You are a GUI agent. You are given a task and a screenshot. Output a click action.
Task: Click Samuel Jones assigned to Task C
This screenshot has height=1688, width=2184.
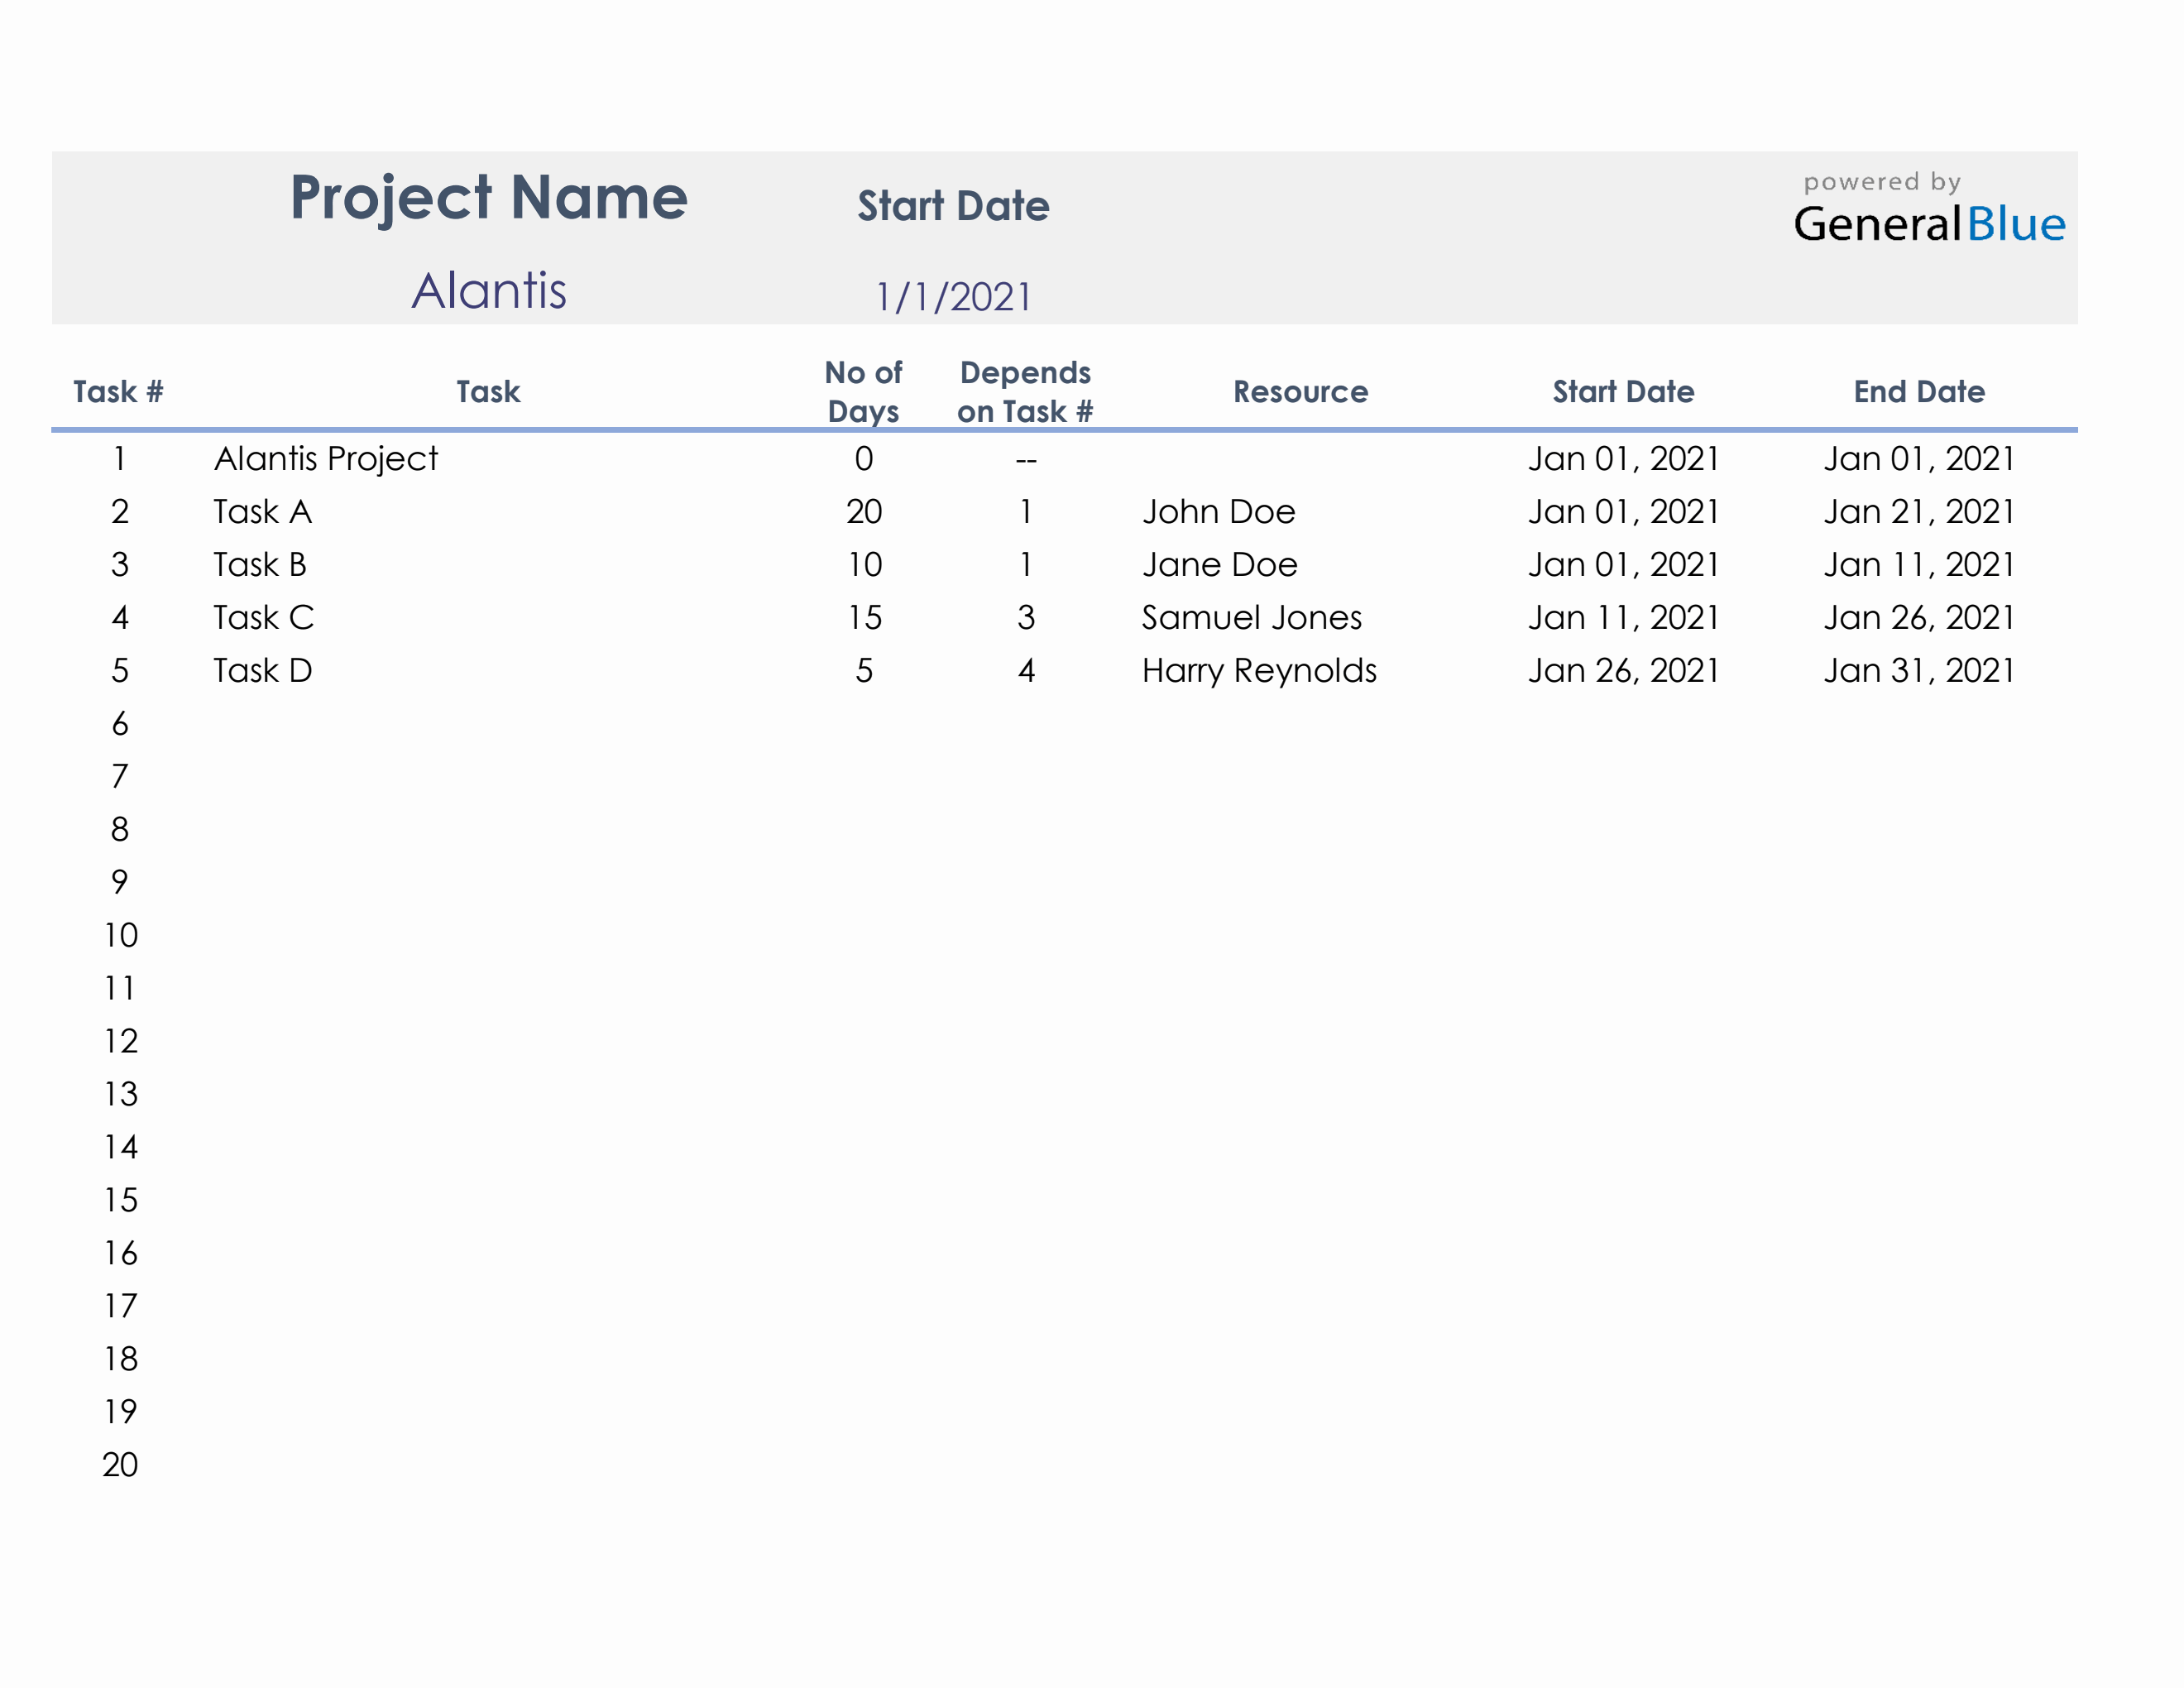click(x=1251, y=617)
